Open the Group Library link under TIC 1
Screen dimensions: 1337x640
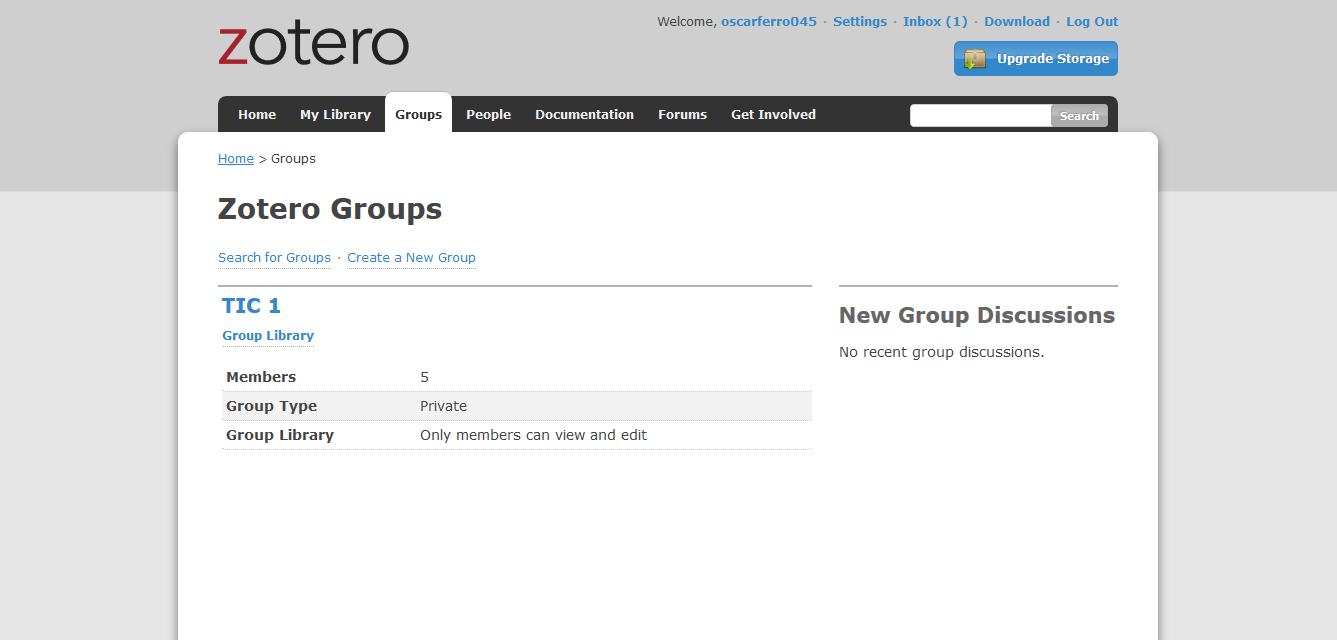pyautogui.click(x=268, y=335)
